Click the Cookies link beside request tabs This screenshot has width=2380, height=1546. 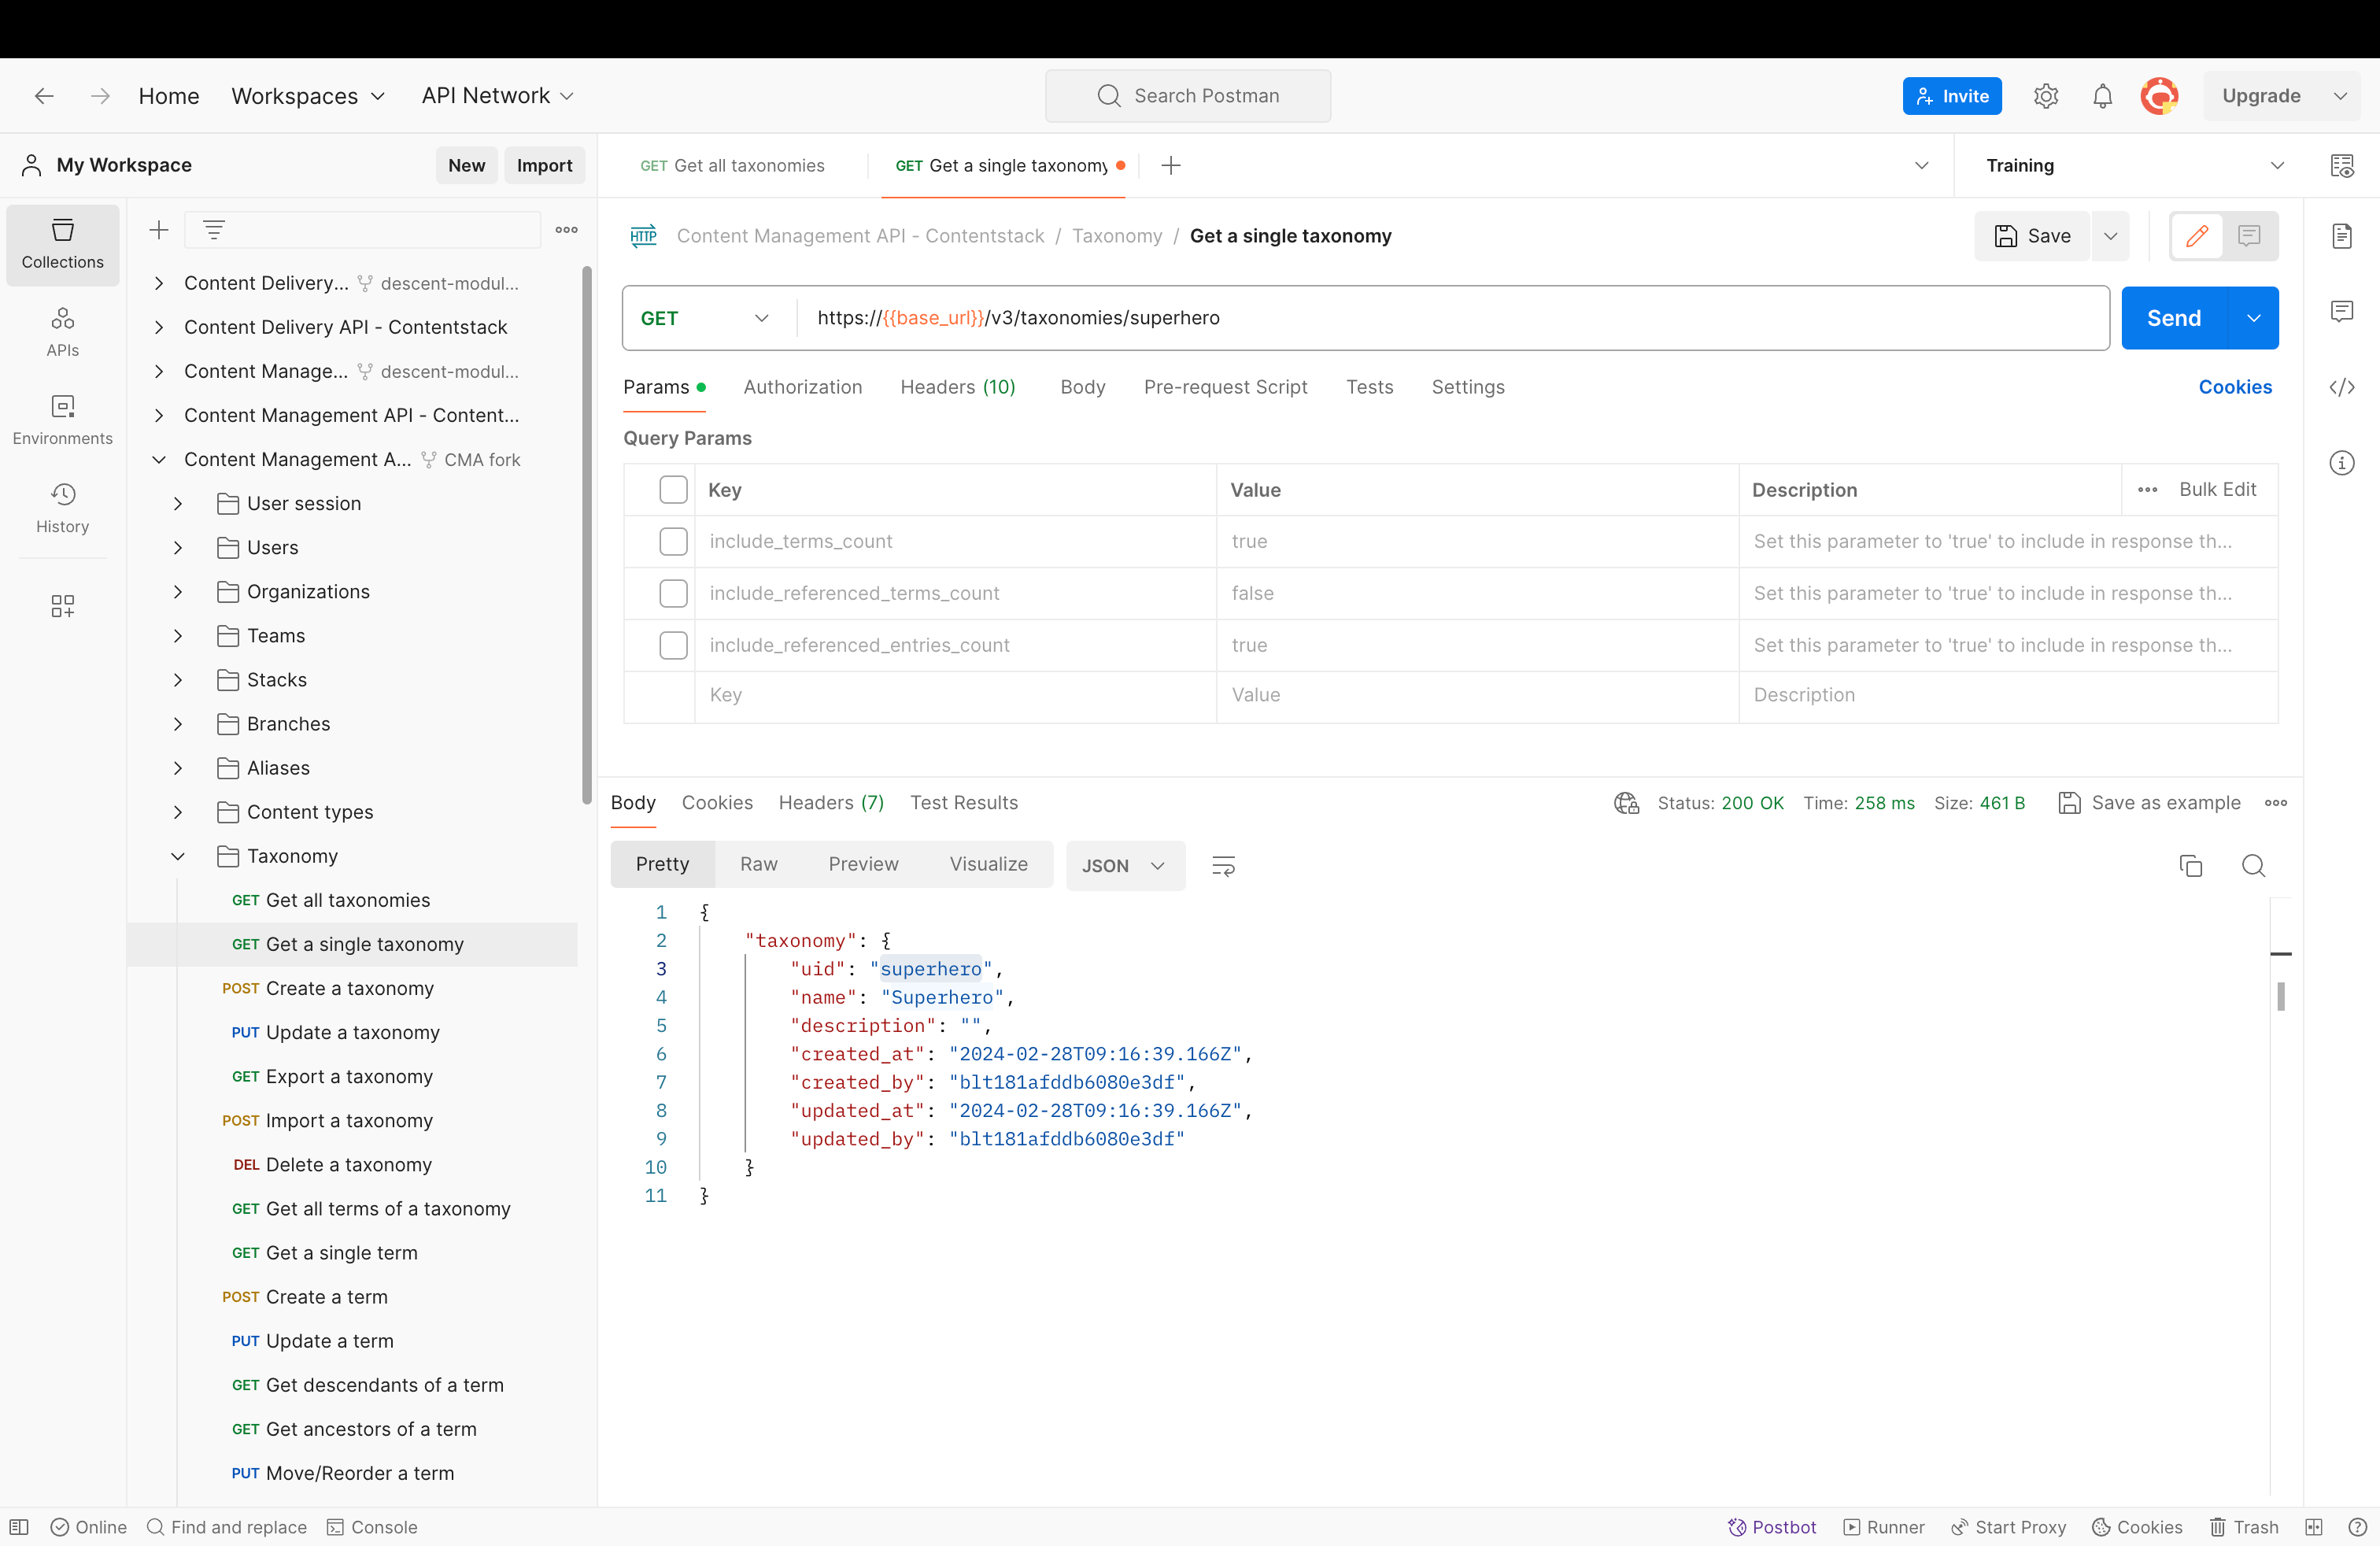(x=2234, y=387)
